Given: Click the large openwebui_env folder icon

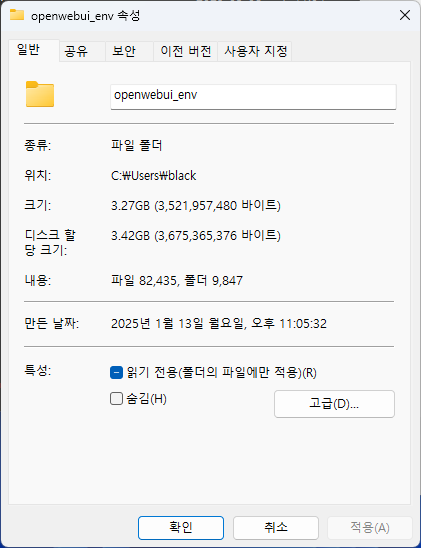Looking at the screenshot, I should [40, 94].
